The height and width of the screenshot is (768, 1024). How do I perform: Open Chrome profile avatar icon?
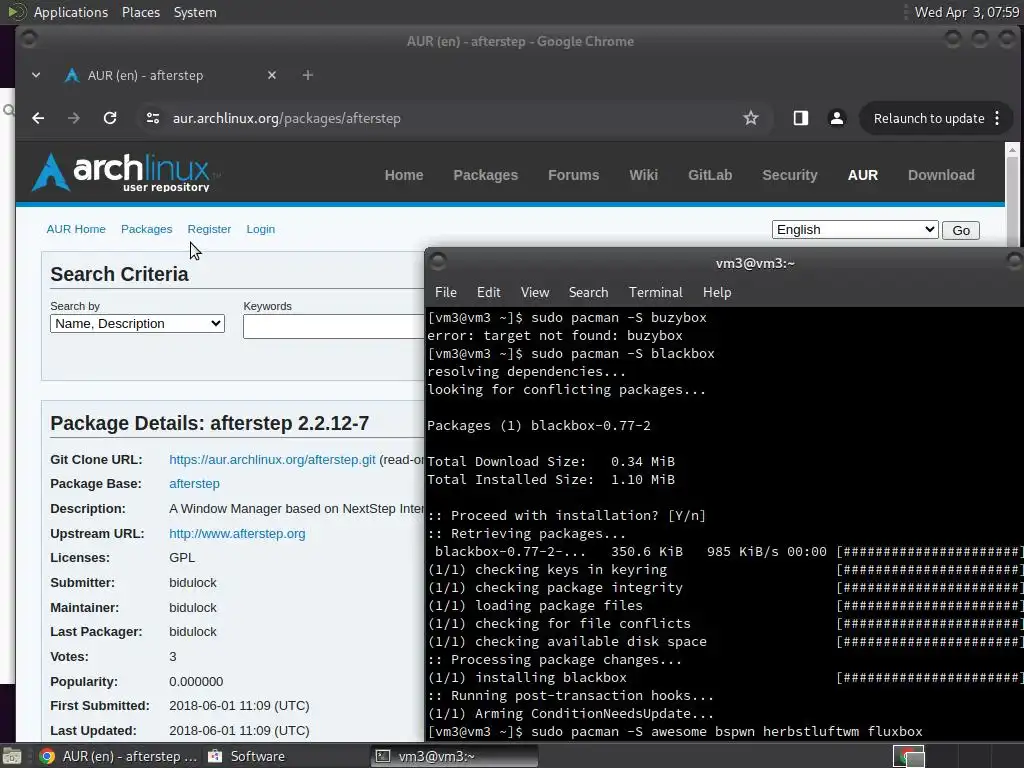click(837, 118)
